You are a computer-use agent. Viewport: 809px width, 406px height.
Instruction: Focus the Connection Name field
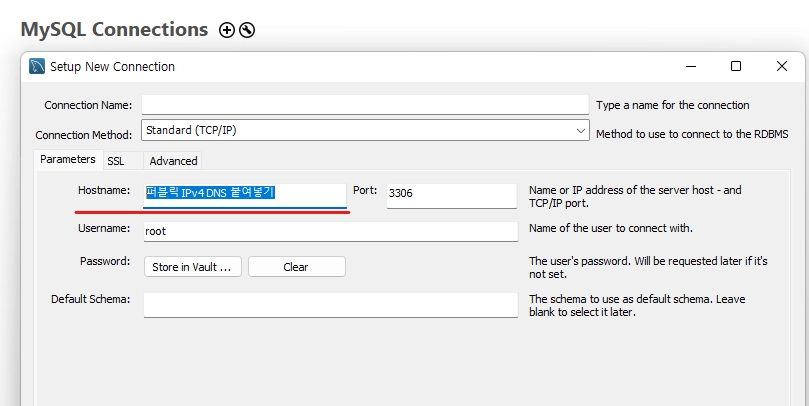(365, 105)
